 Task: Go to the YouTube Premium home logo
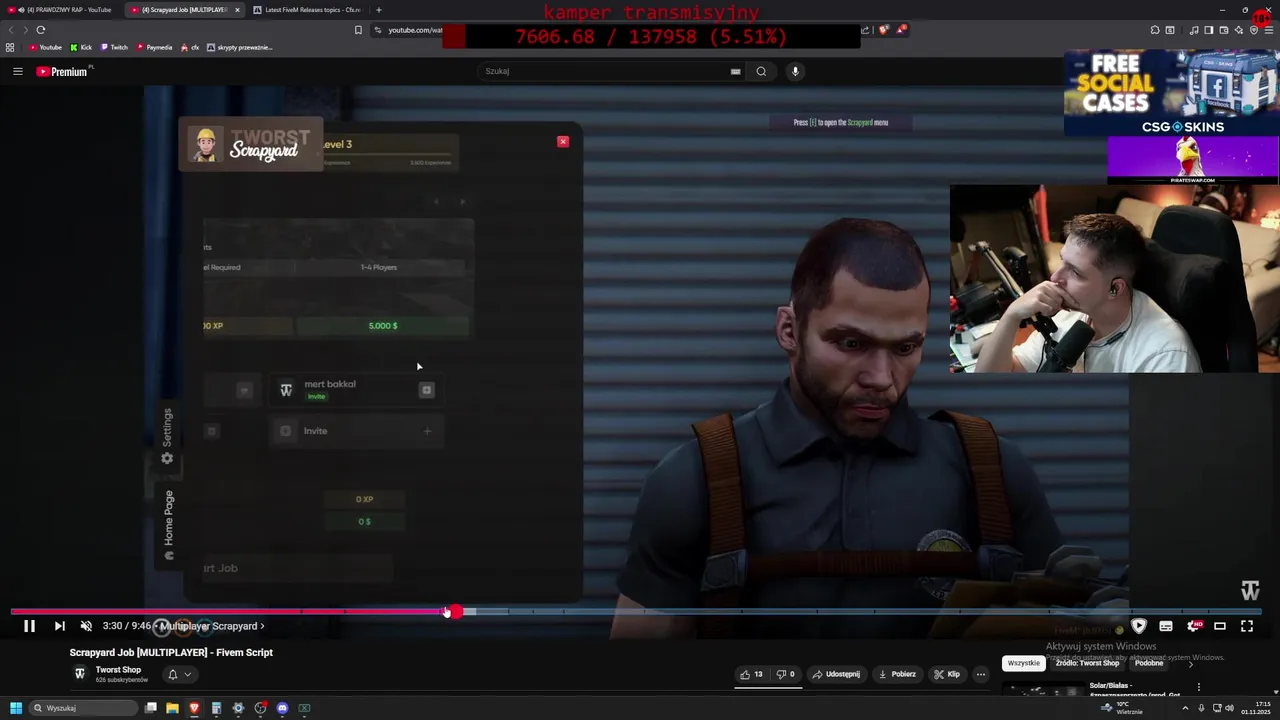click(x=63, y=71)
